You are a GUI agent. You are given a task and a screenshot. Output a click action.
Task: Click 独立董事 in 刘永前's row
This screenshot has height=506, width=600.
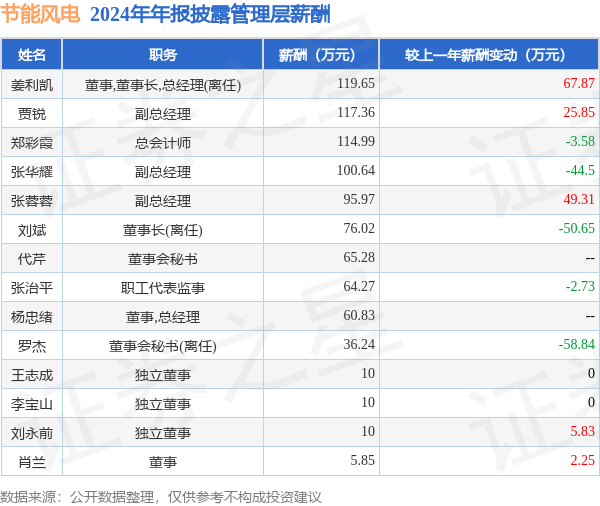point(163,433)
